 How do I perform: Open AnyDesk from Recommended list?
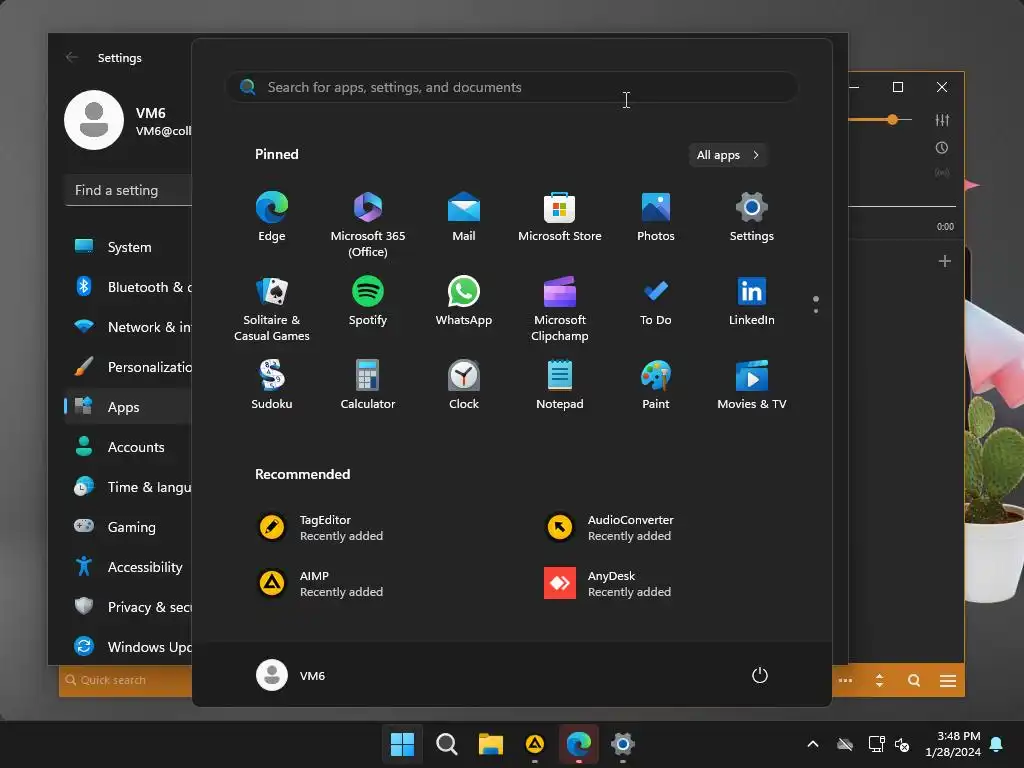(607, 584)
